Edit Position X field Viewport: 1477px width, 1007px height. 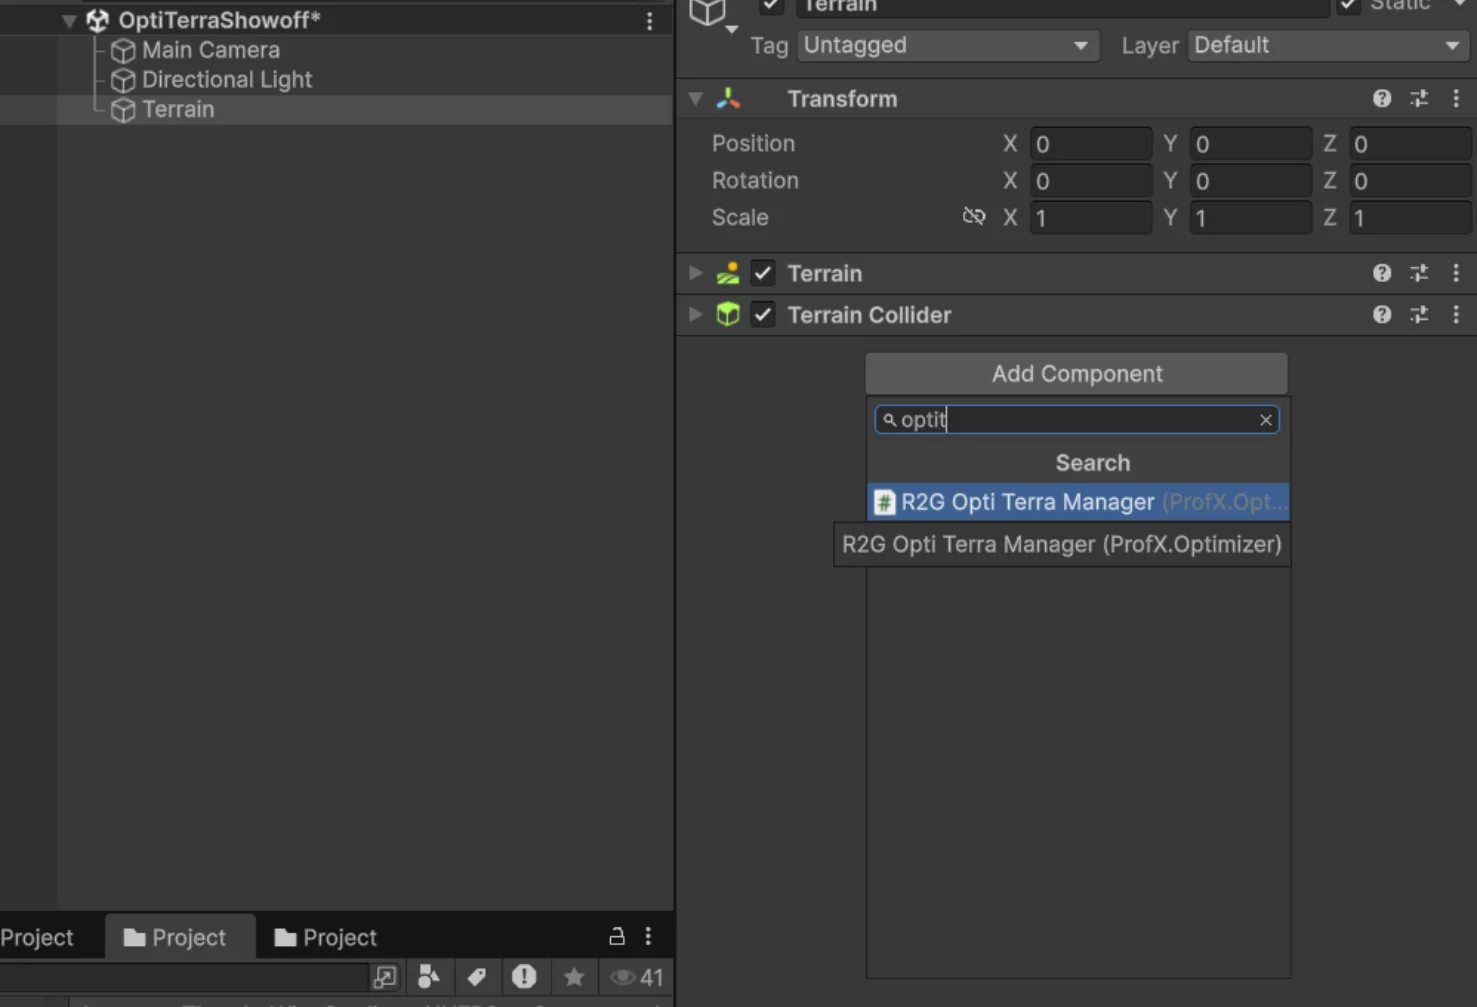click(x=1091, y=144)
